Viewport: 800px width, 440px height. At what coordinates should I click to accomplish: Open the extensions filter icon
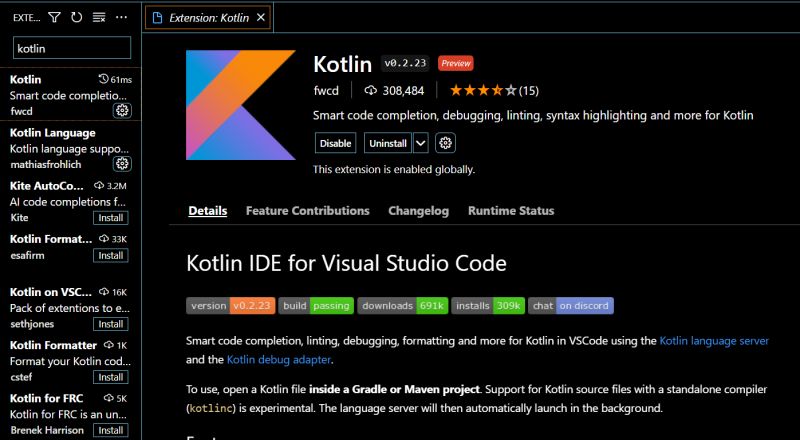(x=55, y=18)
